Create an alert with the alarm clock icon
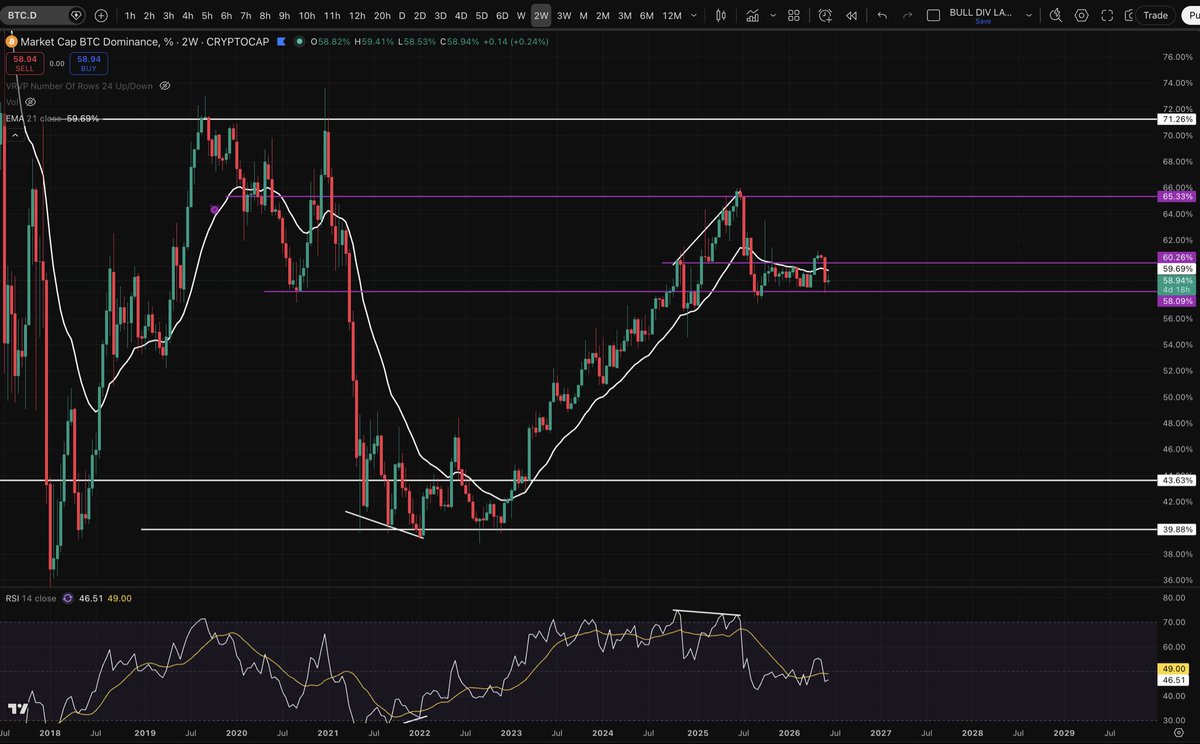The image size is (1200, 744). click(825, 15)
